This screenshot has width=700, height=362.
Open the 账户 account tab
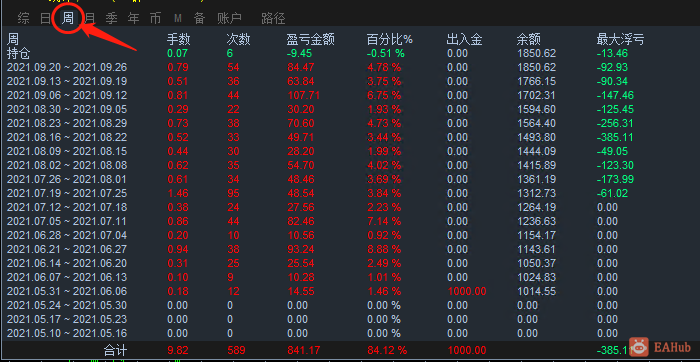pos(229,18)
